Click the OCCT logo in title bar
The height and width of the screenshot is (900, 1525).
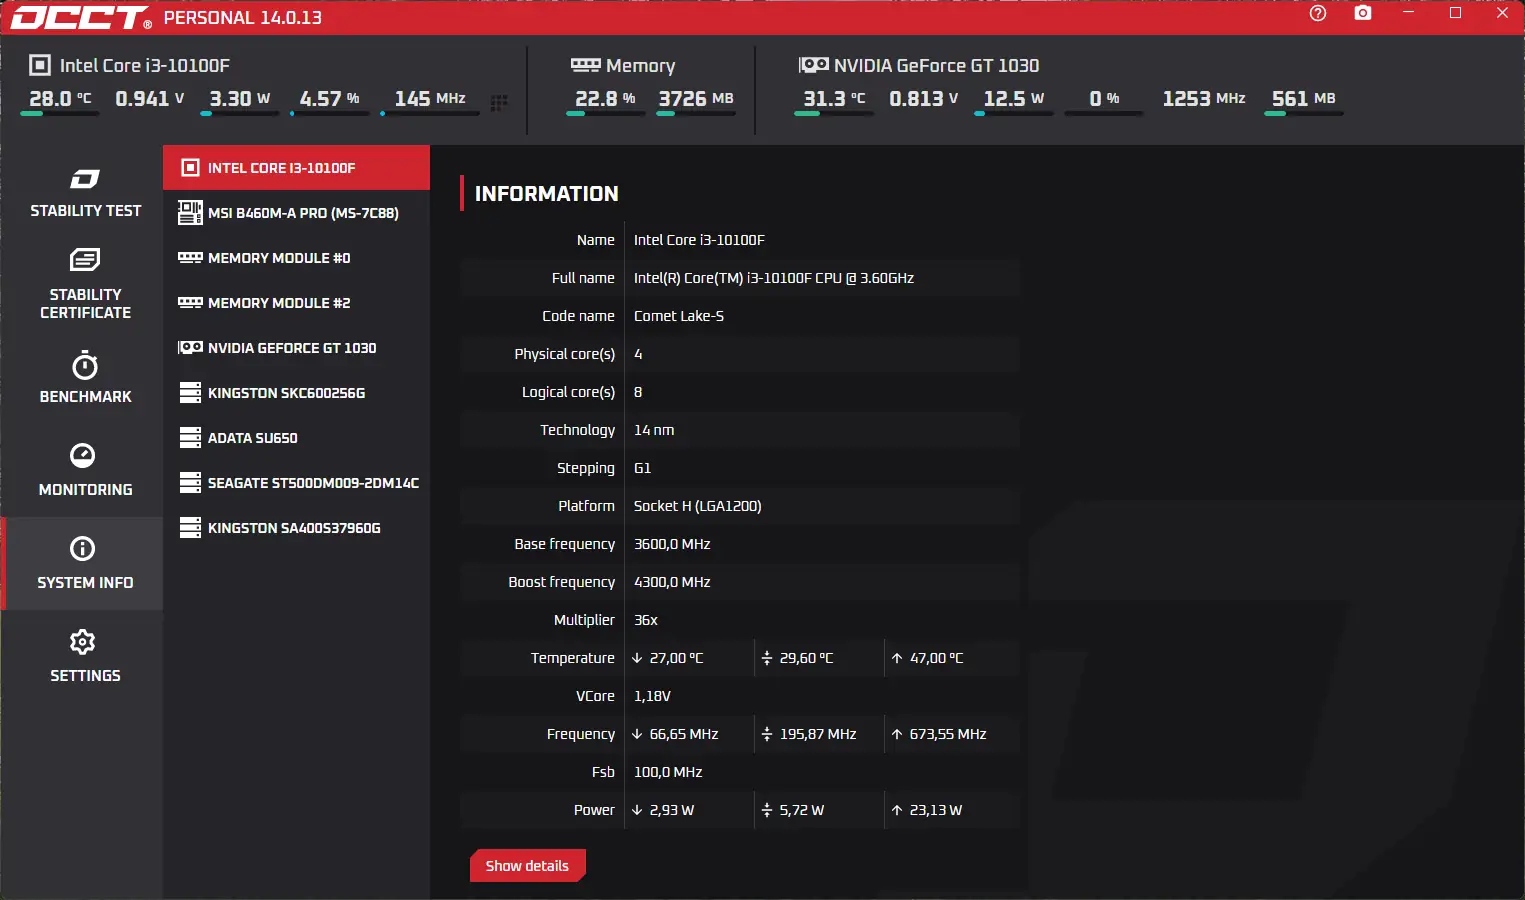(x=81, y=17)
